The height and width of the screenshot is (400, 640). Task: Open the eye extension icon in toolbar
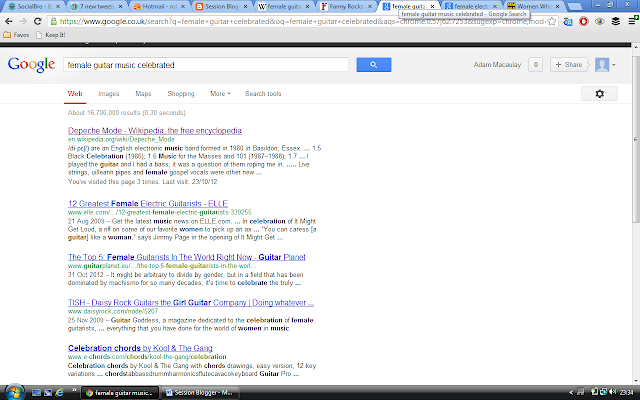[x=600, y=21]
